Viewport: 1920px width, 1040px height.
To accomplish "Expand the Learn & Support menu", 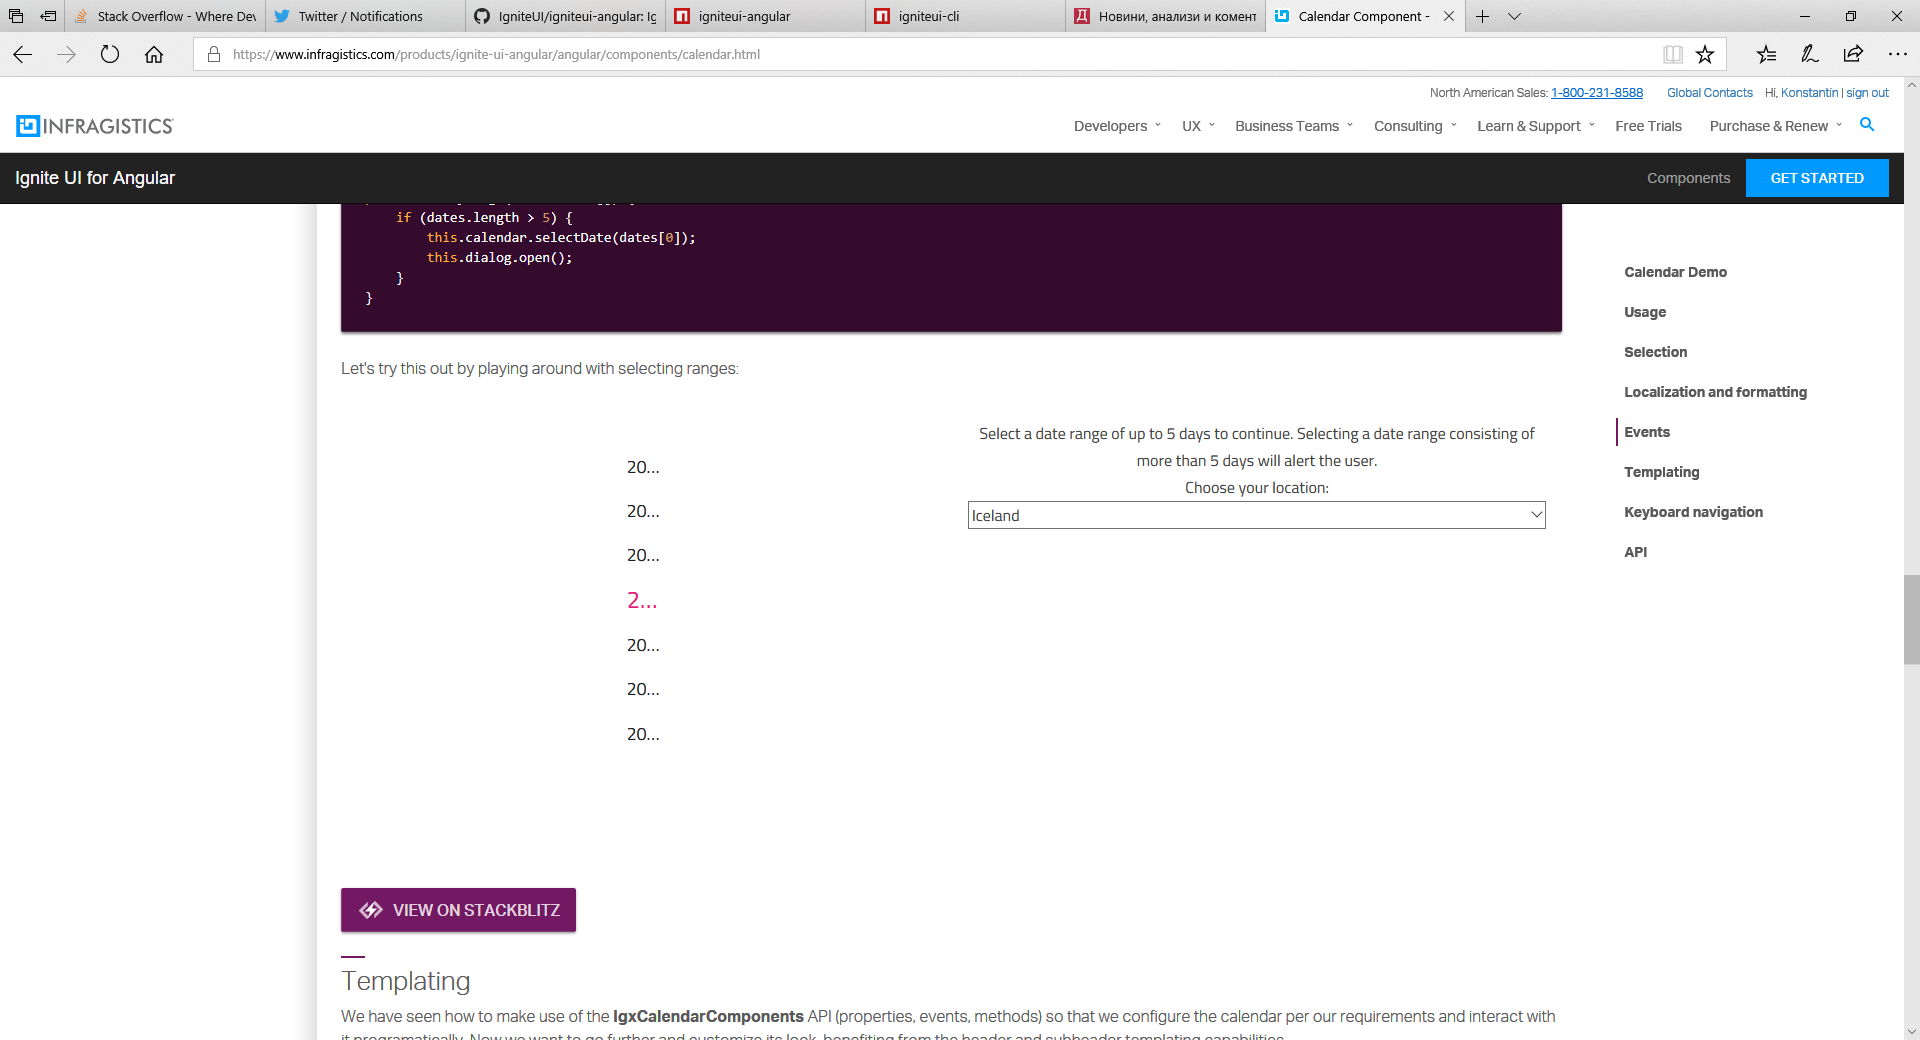I will coord(1536,126).
